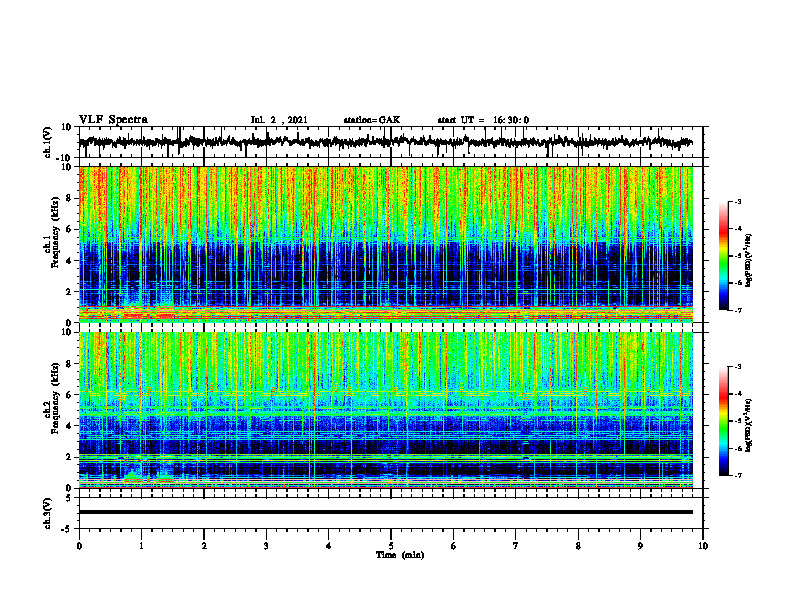The width and height of the screenshot is (792, 612).
Task: Click the time axis tick label "7"
Action: click(516, 546)
